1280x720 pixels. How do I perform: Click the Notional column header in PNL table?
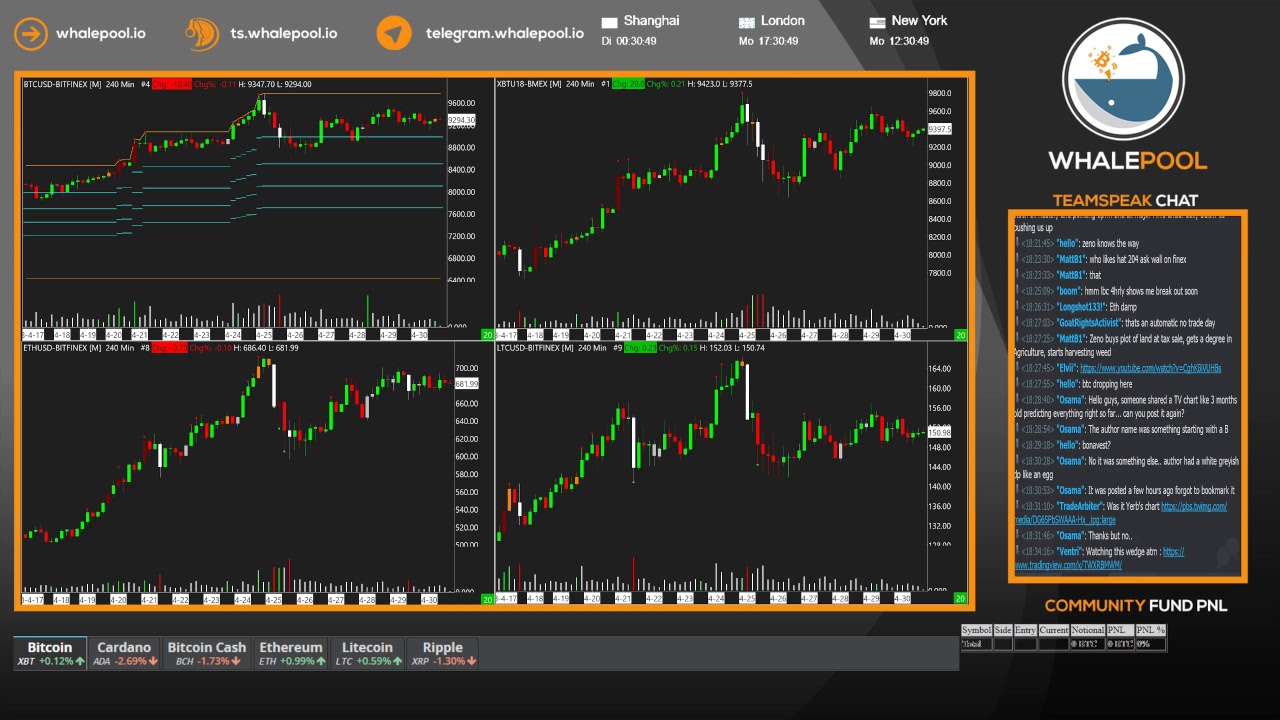pyautogui.click(x=1088, y=630)
